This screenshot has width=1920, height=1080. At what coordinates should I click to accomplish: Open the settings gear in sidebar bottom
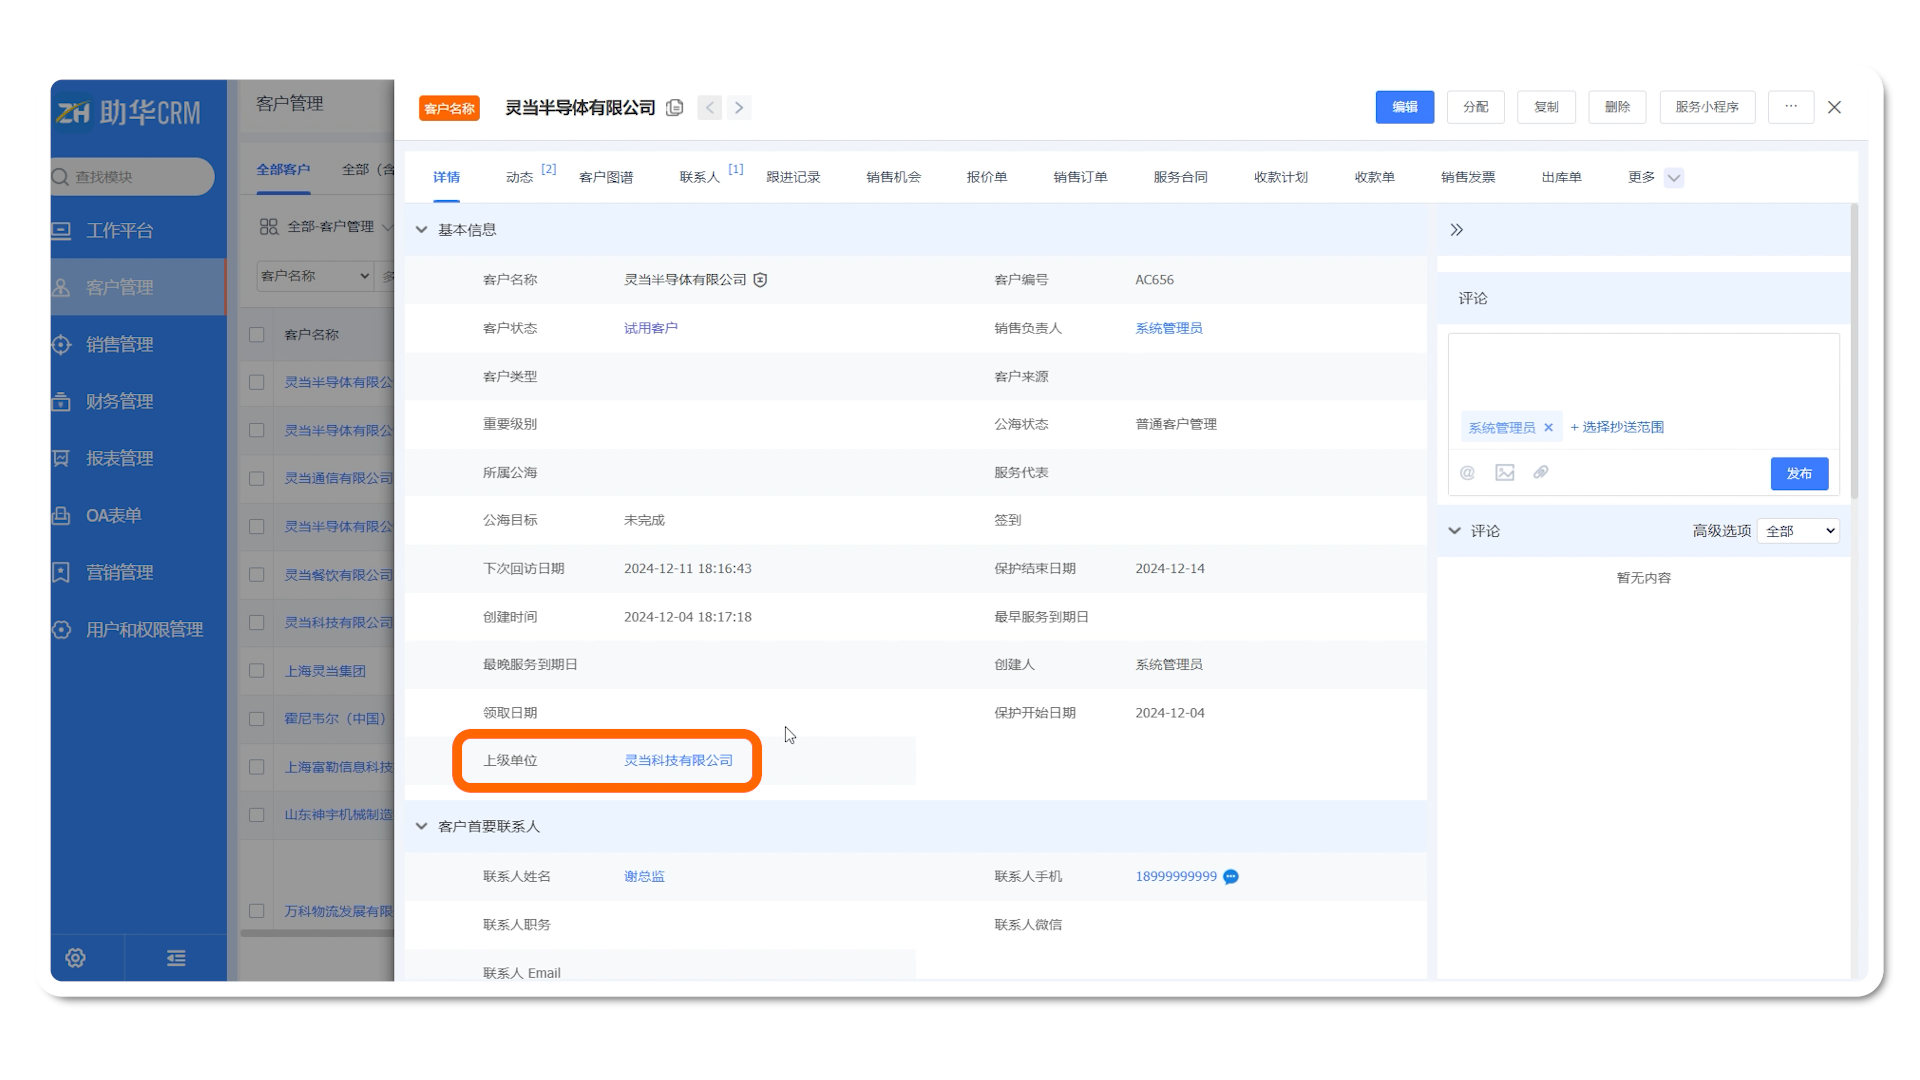pos(75,958)
